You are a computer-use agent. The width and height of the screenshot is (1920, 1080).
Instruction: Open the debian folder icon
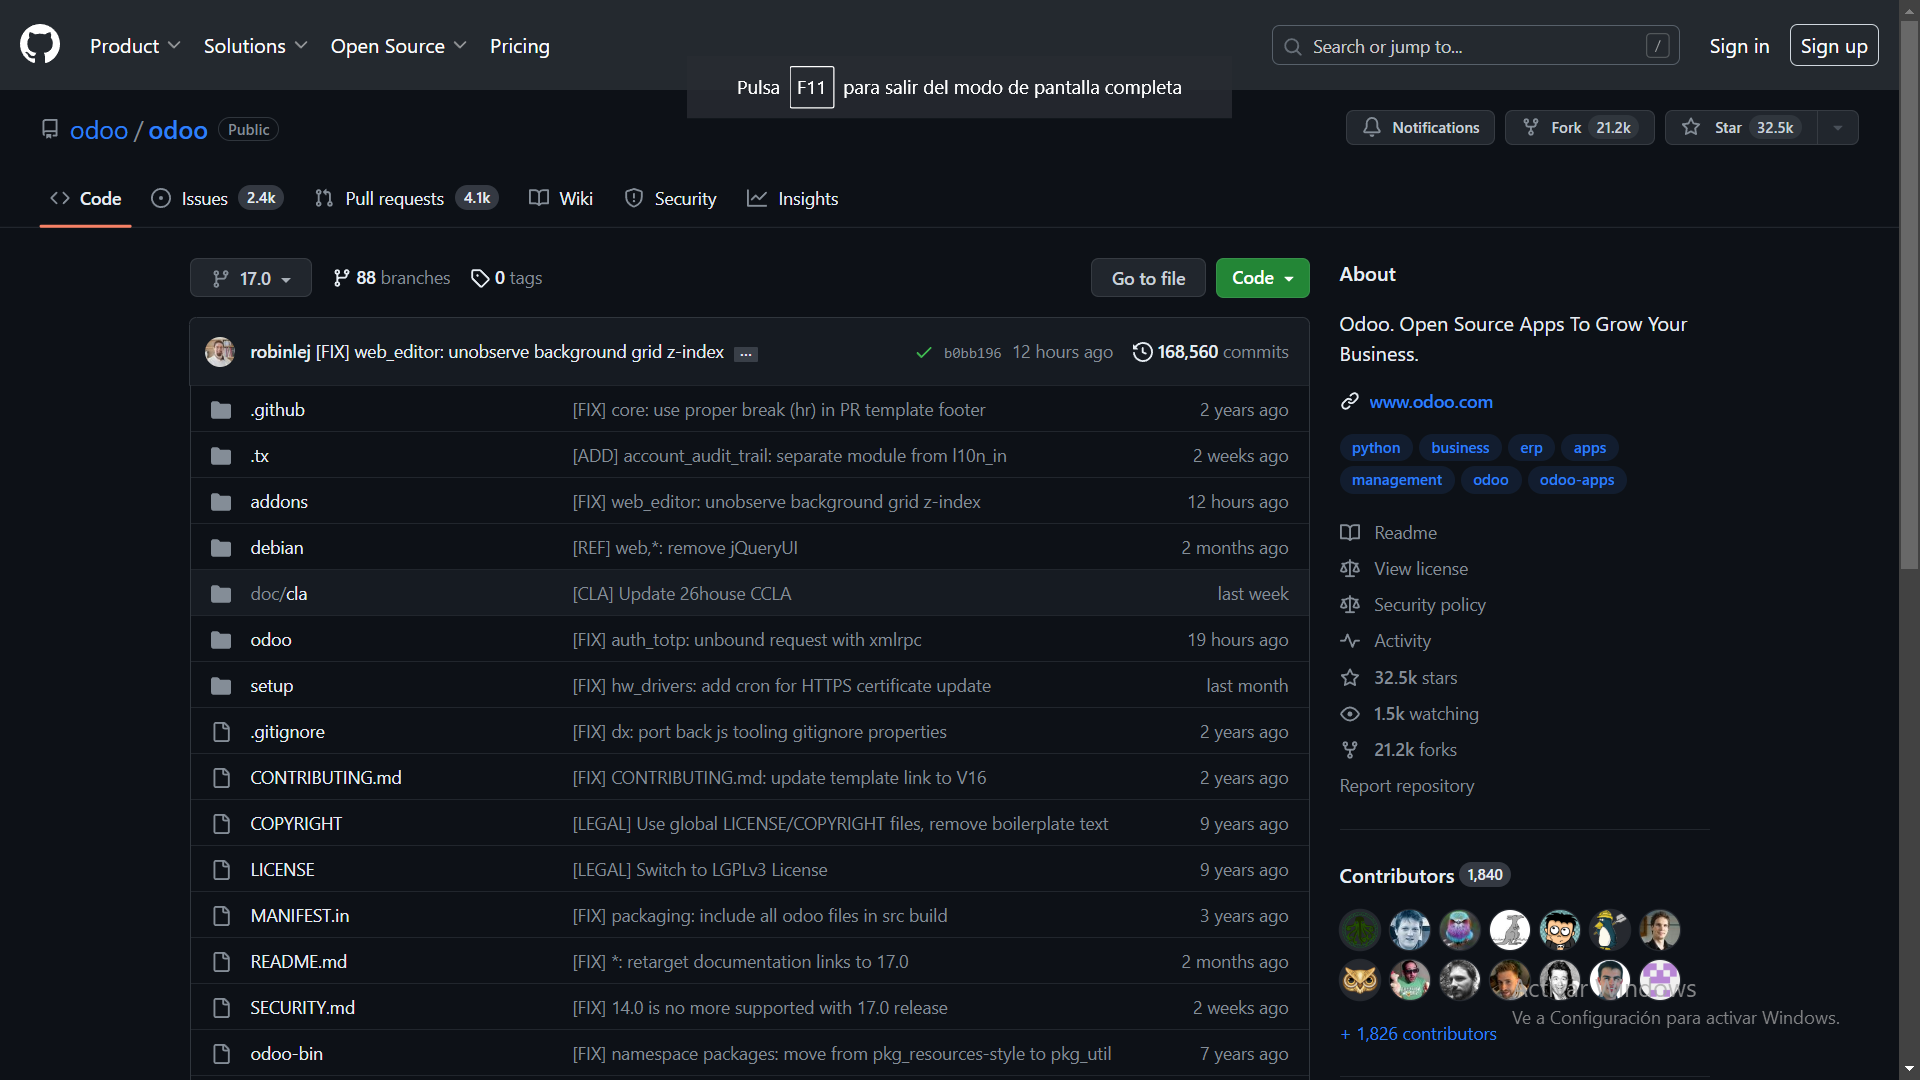coord(221,548)
